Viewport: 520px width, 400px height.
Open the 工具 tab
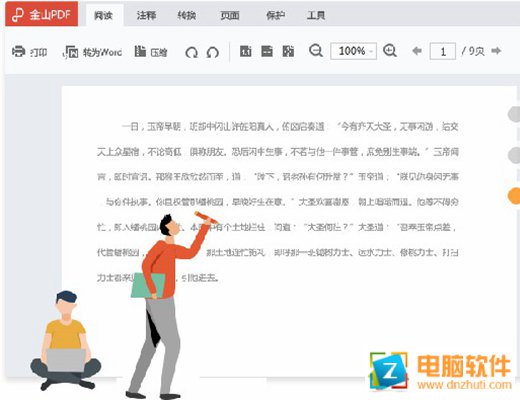pos(316,15)
